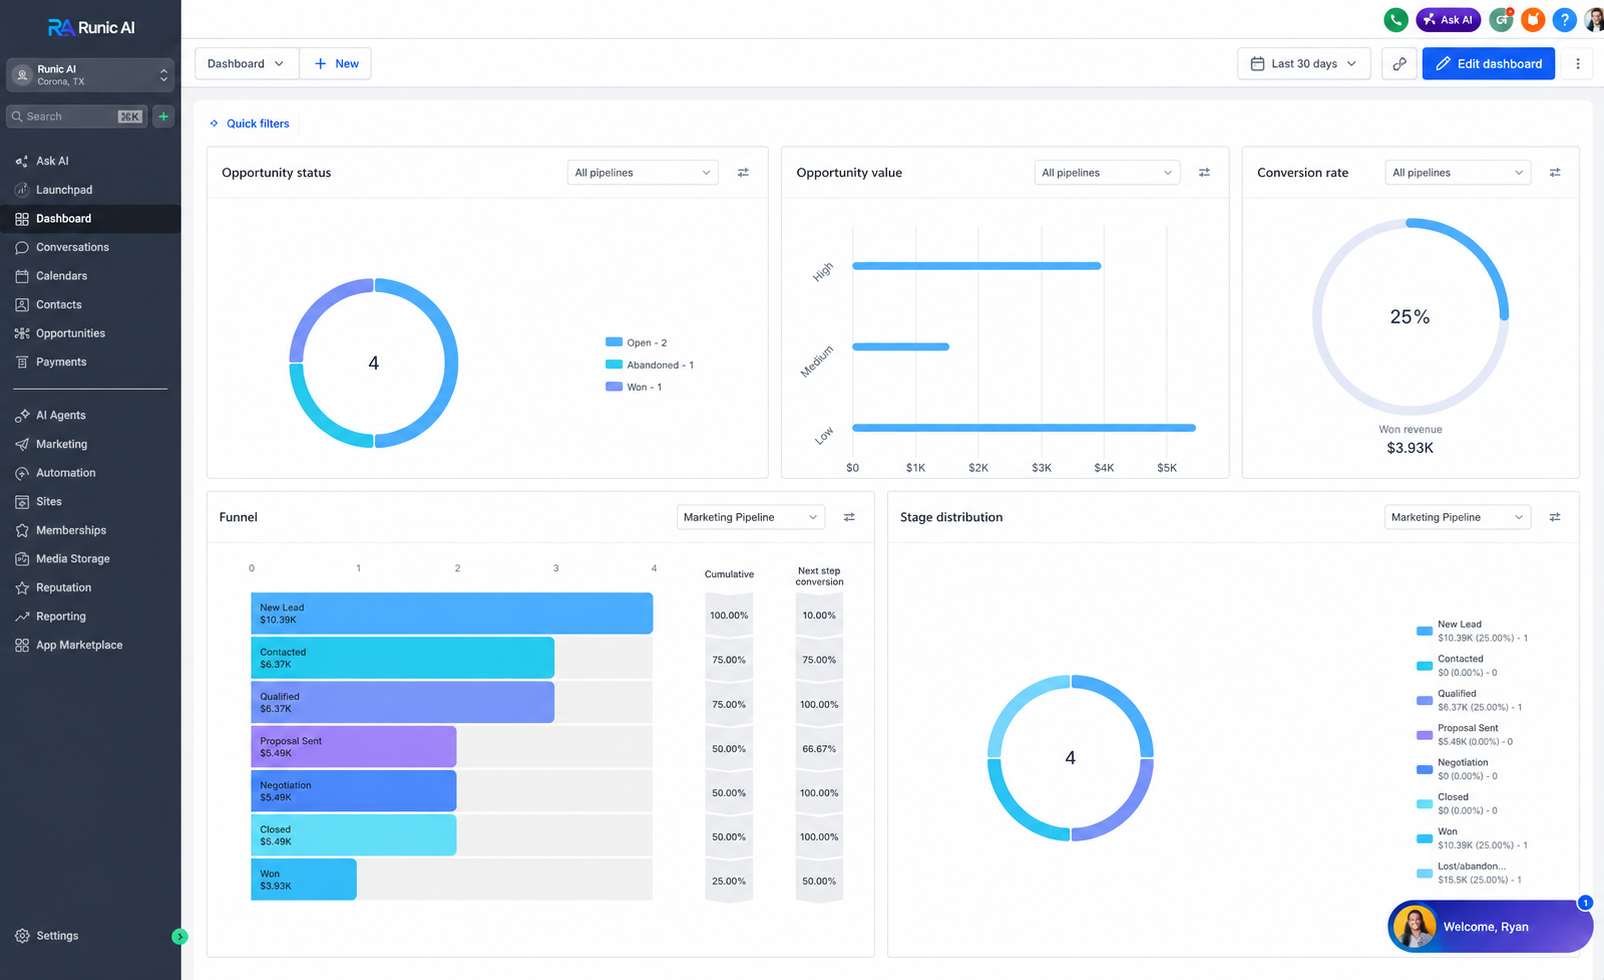1604x980 pixels.
Task: Click the green plus quick-add button
Action: (163, 116)
